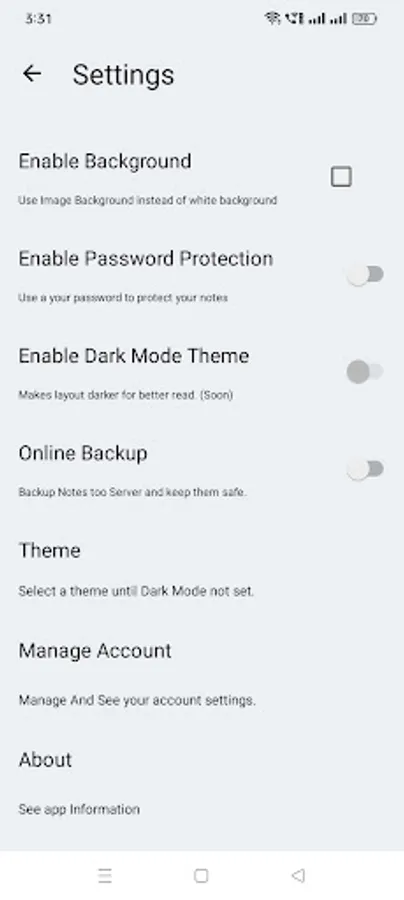Tap 'See app Information' description
This screenshot has height=900, width=404.
[79, 809]
